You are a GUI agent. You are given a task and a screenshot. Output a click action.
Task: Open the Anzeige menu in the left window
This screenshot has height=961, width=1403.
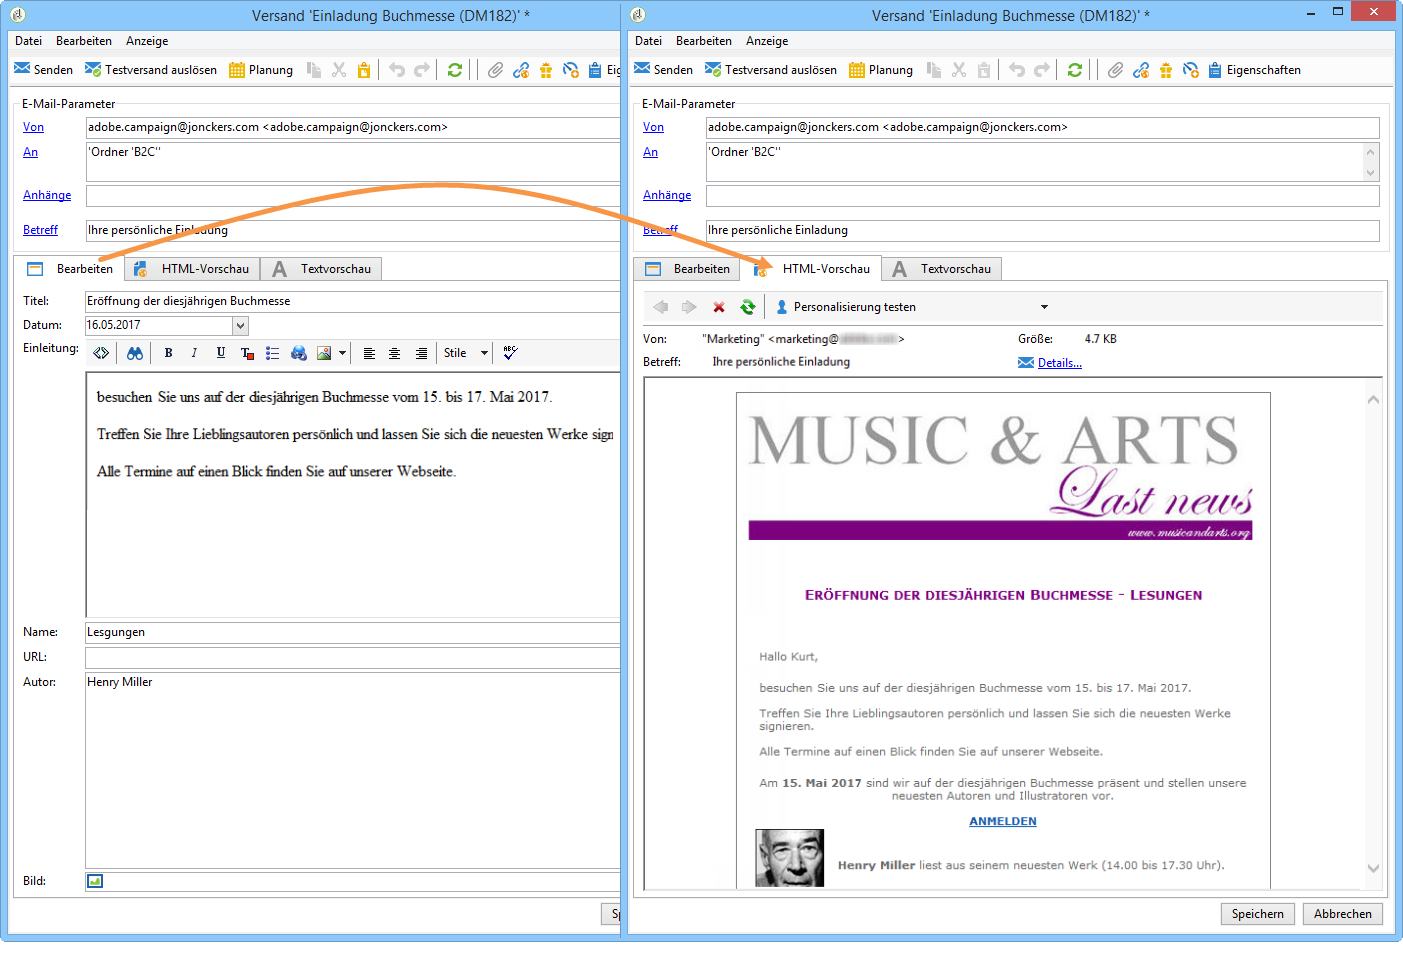147,41
